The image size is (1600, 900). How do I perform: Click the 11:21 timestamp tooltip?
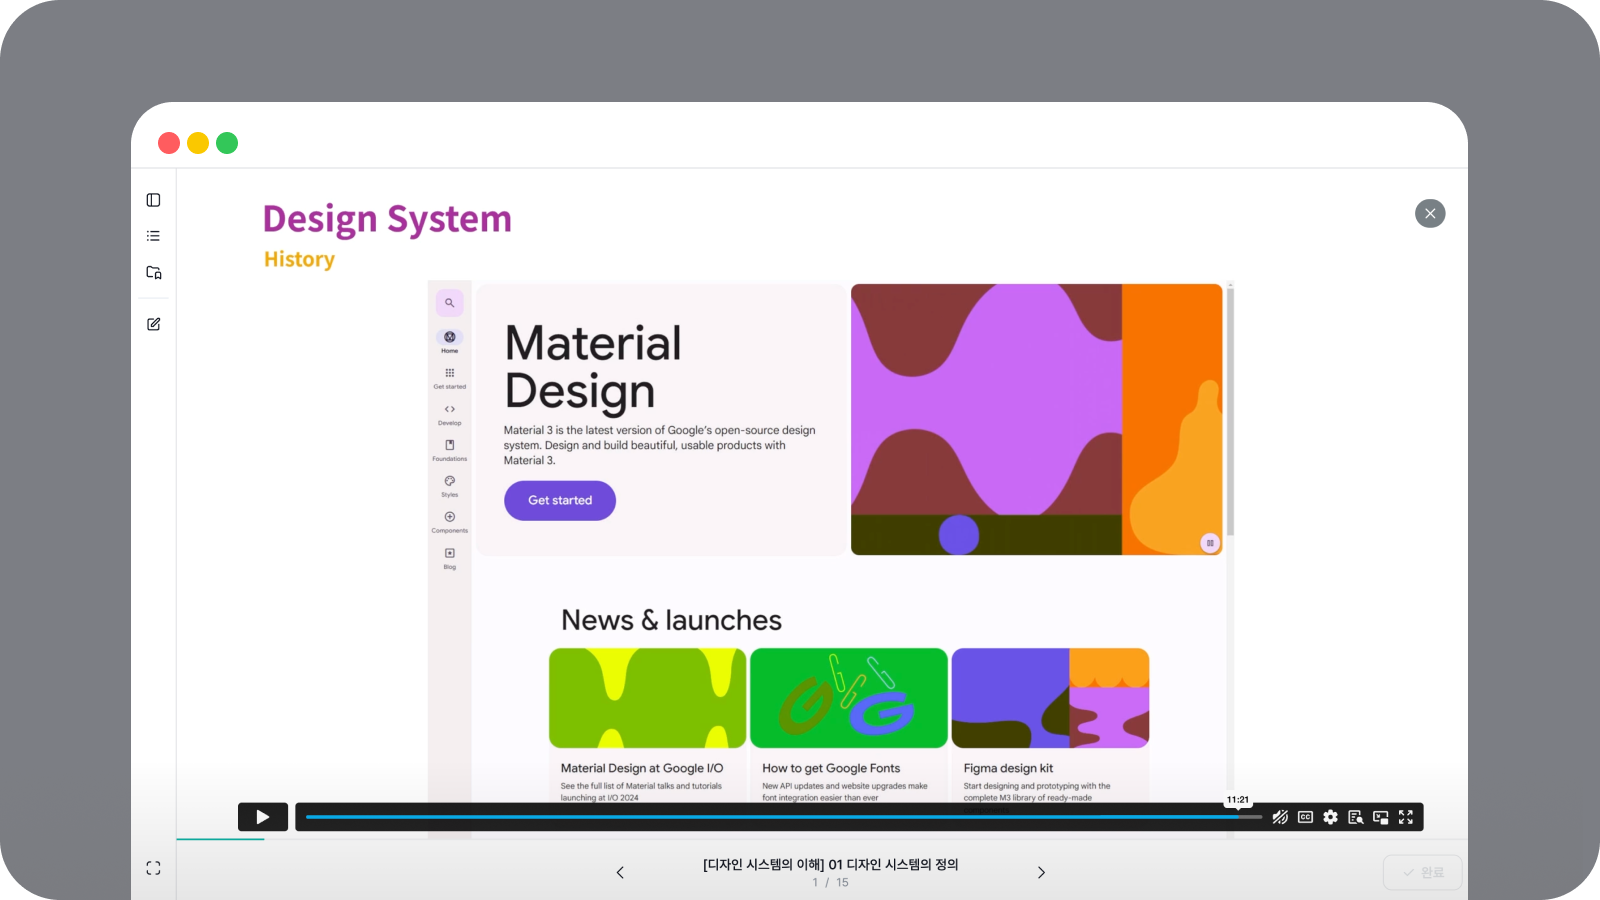[1238, 800]
